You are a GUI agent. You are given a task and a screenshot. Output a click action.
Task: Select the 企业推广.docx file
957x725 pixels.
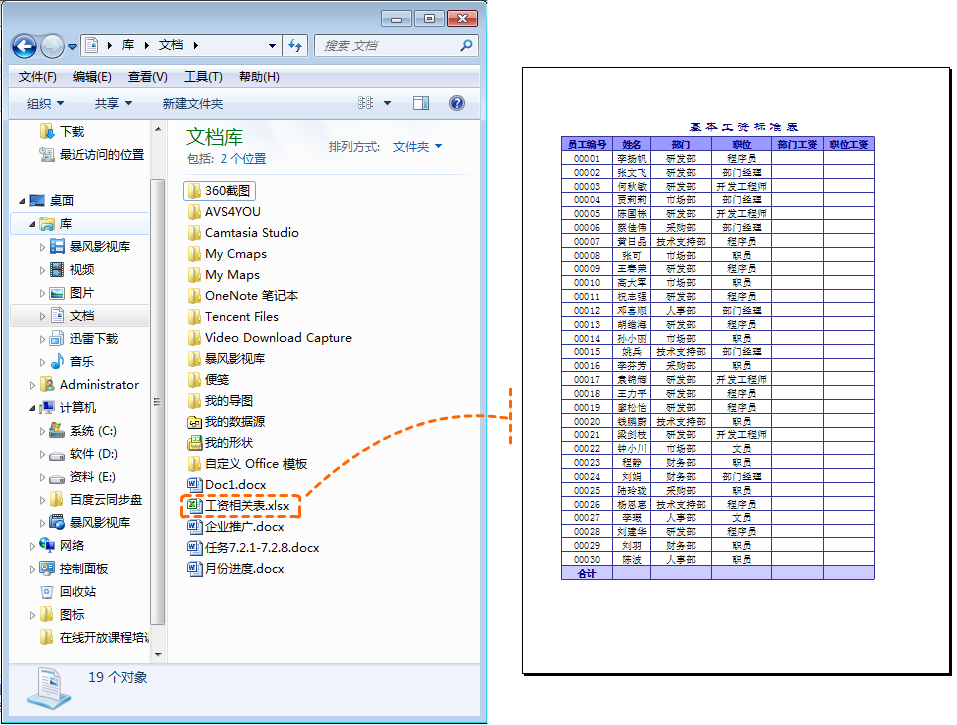click(x=236, y=527)
